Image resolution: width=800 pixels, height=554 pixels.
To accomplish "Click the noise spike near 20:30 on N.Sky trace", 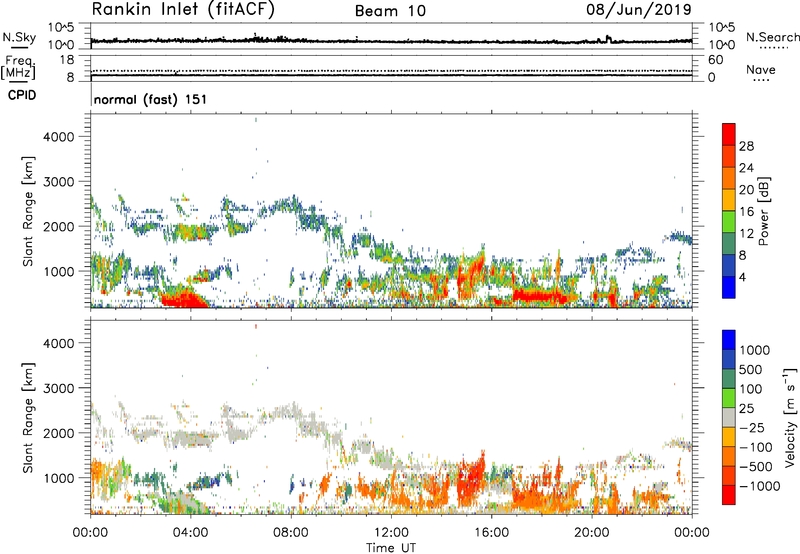I will 608,38.
